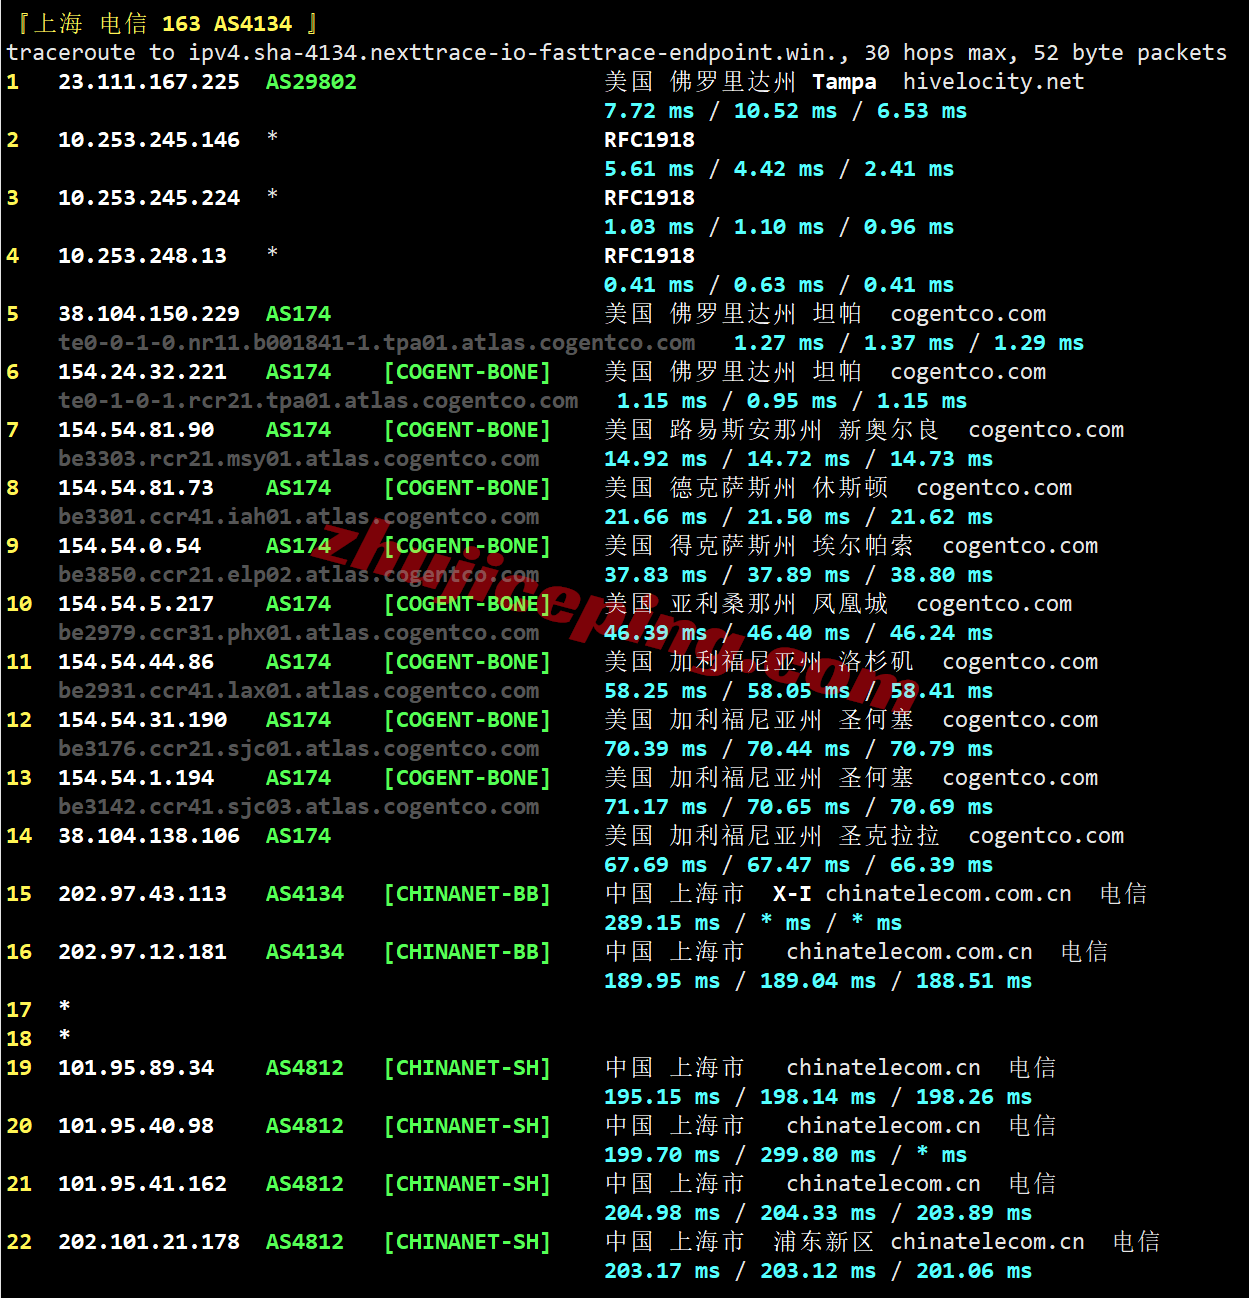Click AS4134 in hop 15 row

pyautogui.click(x=305, y=894)
